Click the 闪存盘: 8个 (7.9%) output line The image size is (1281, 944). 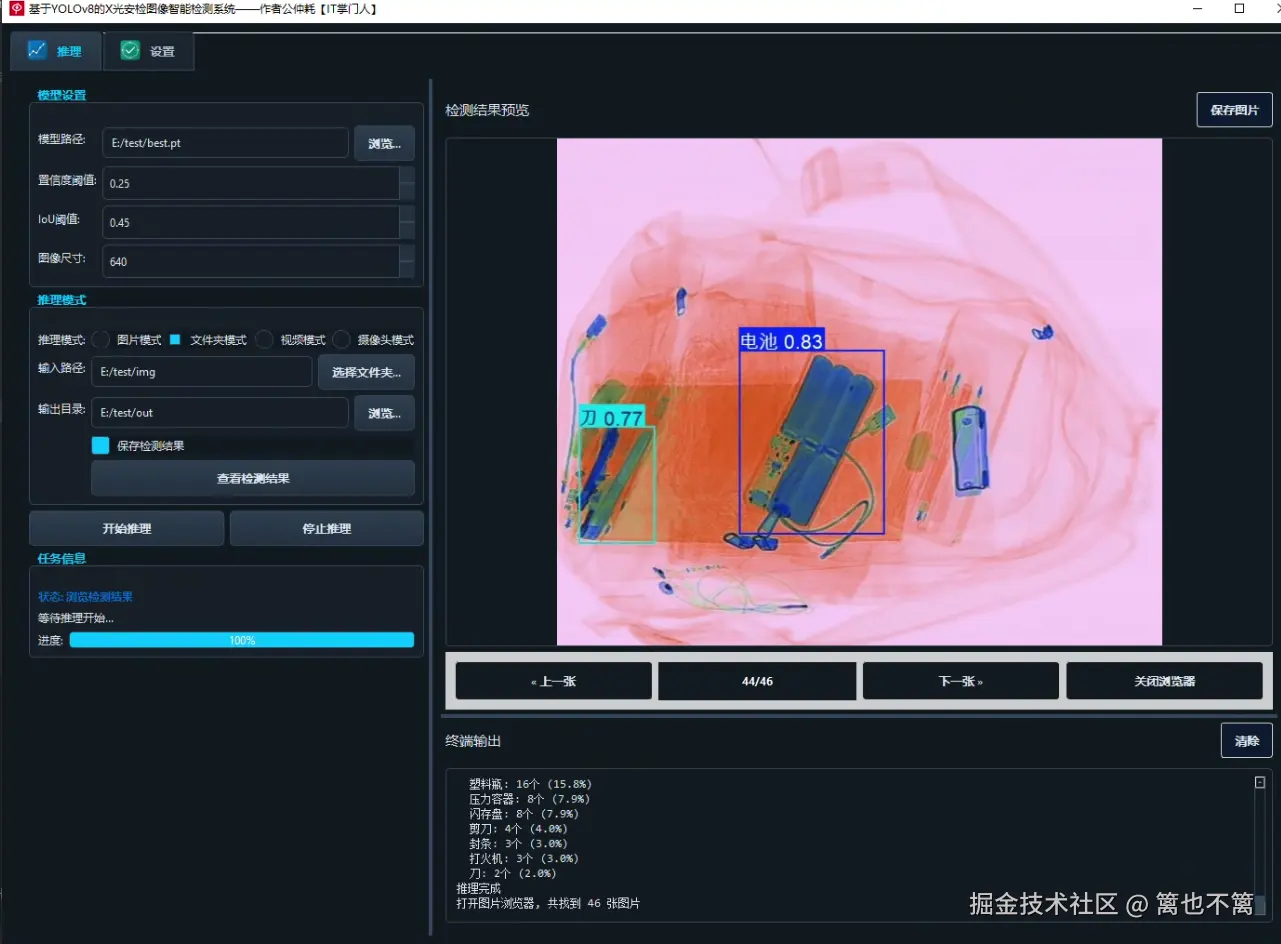pyautogui.click(x=523, y=814)
